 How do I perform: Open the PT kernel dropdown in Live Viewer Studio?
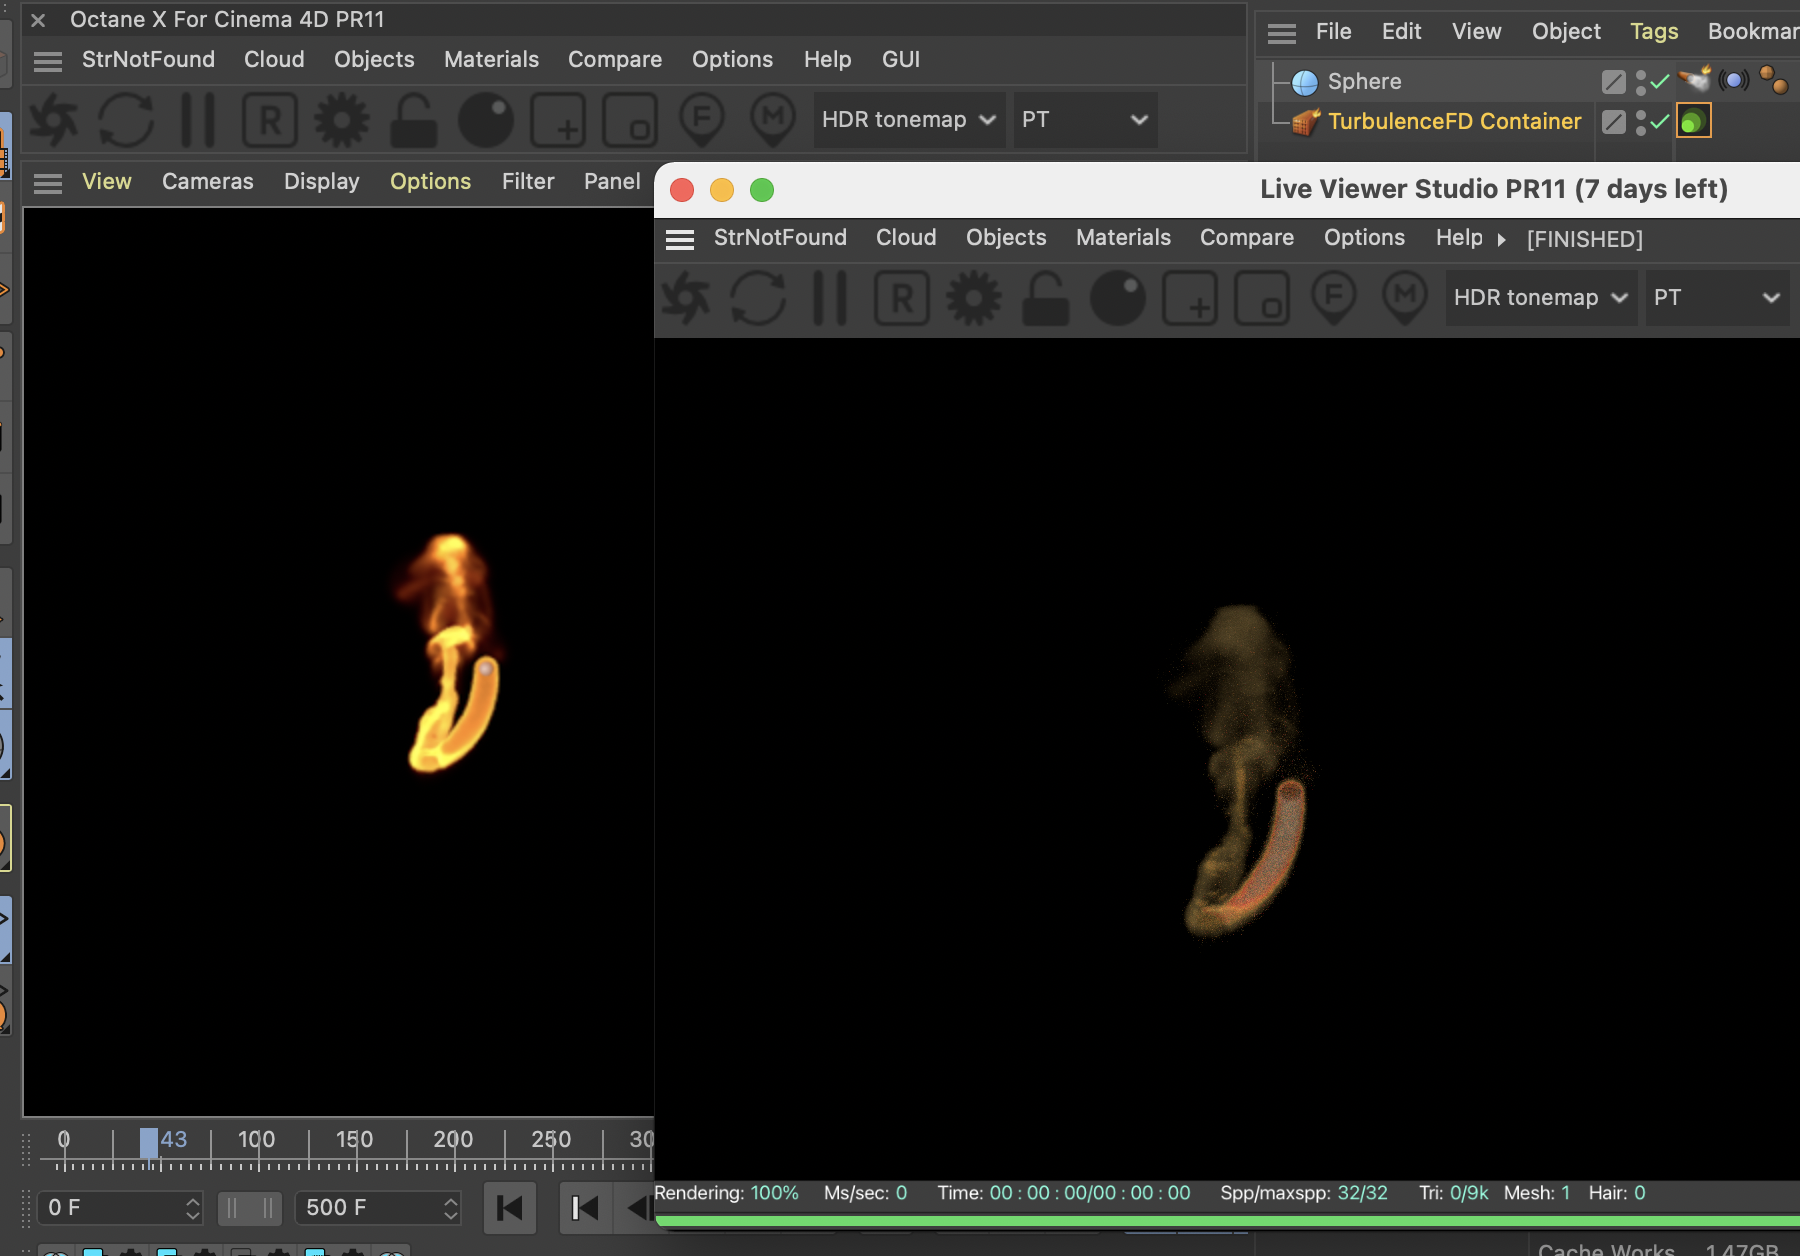coord(1715,298)
